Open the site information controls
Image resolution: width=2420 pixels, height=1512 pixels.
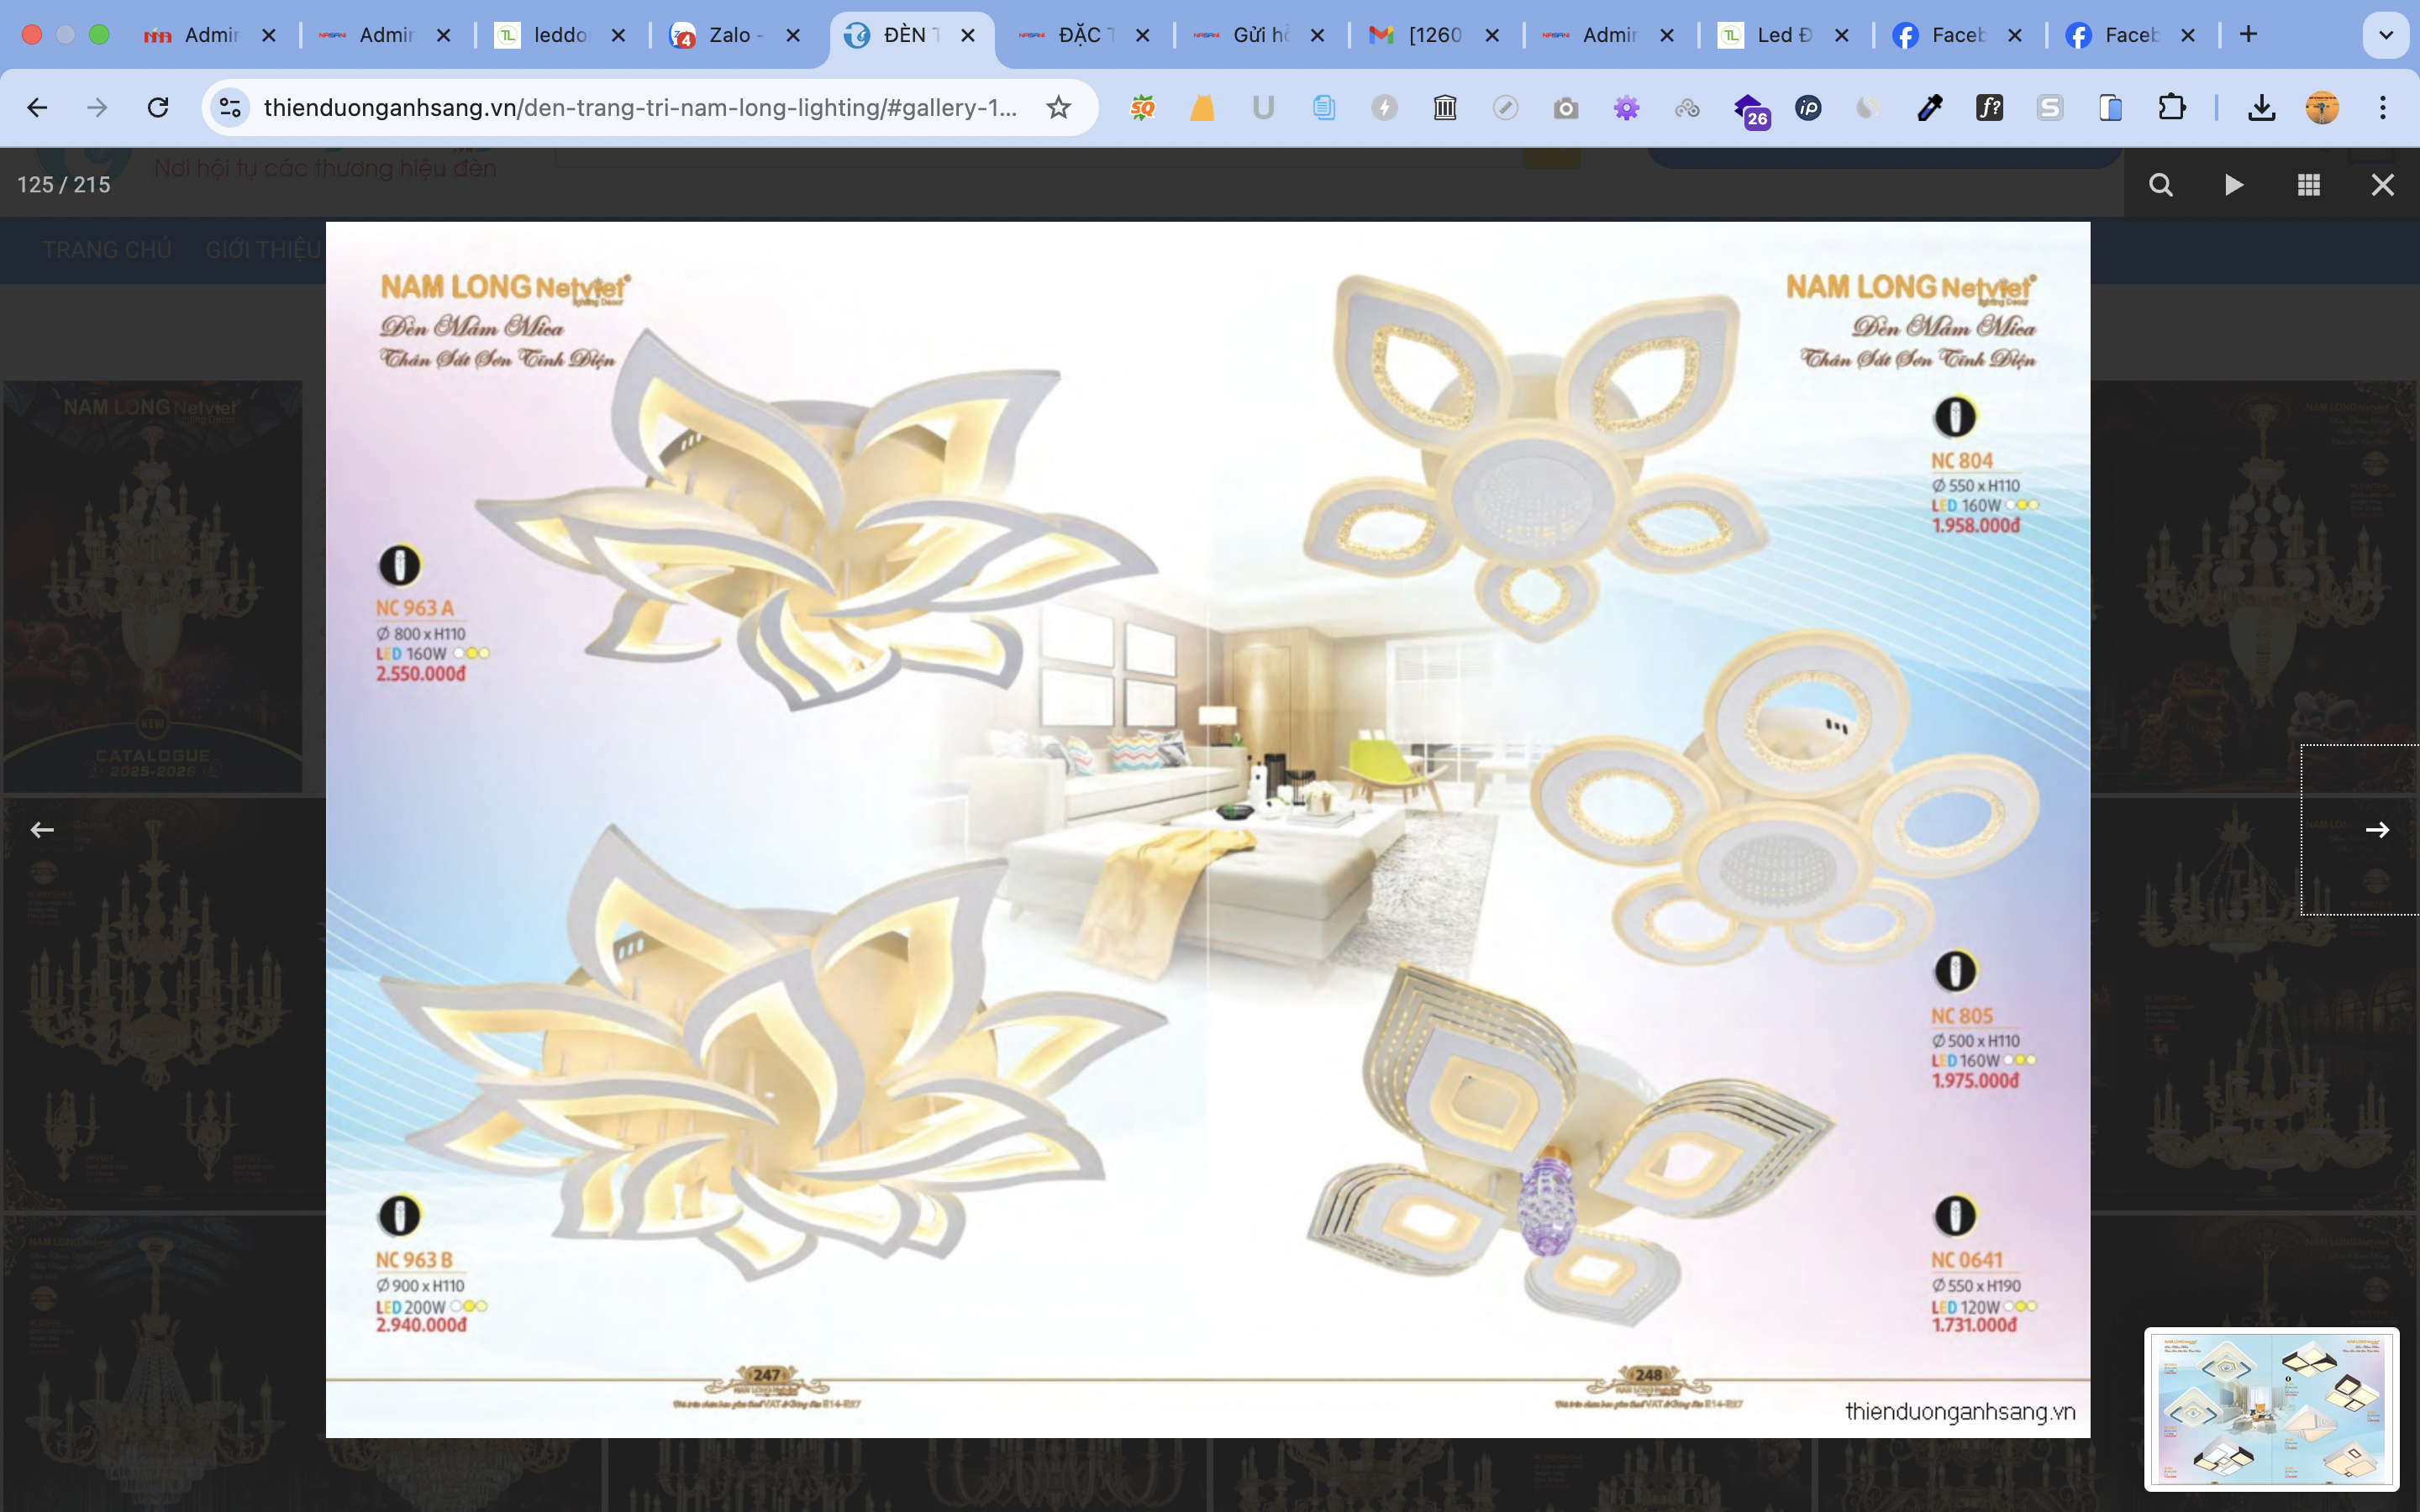point(230,107)
